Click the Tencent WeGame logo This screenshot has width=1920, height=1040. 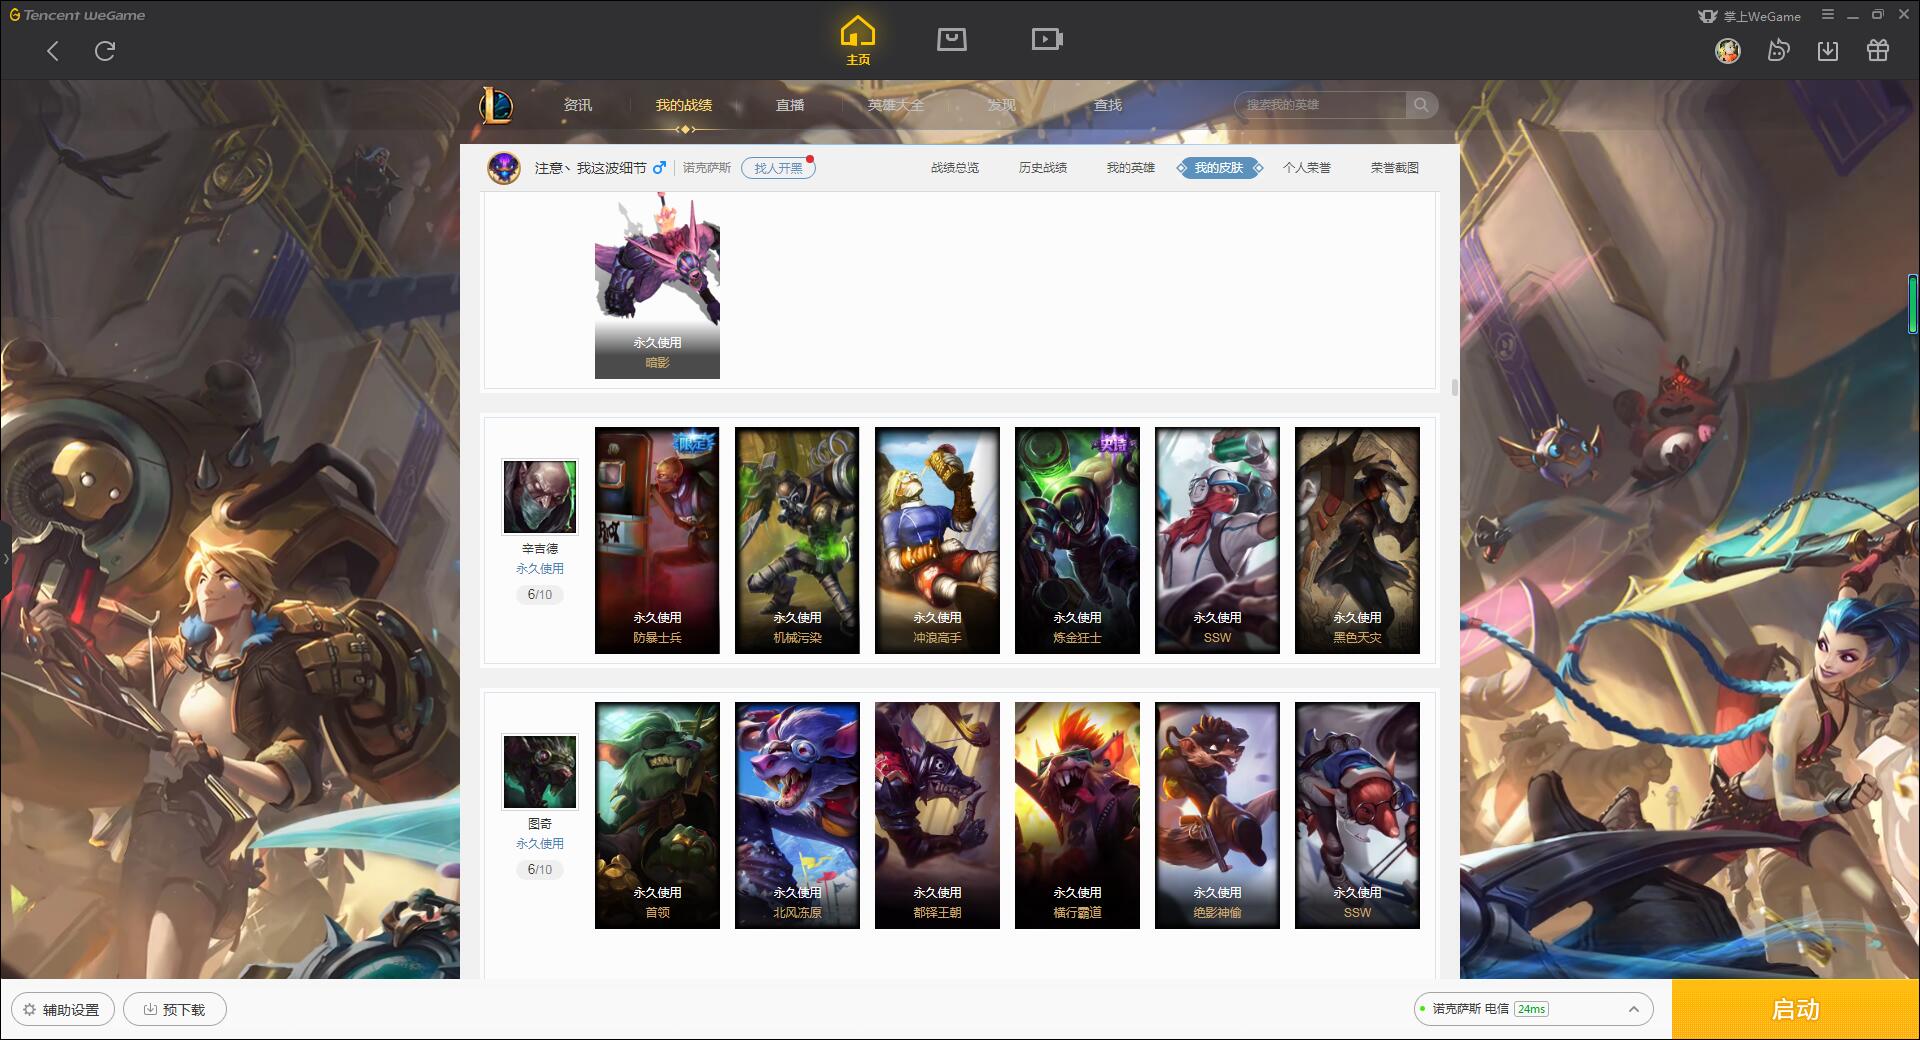click(x=77, y=15)
